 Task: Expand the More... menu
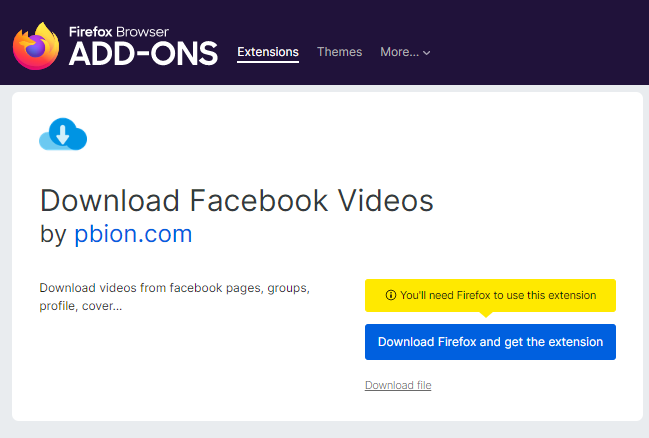tap(400, 52)
